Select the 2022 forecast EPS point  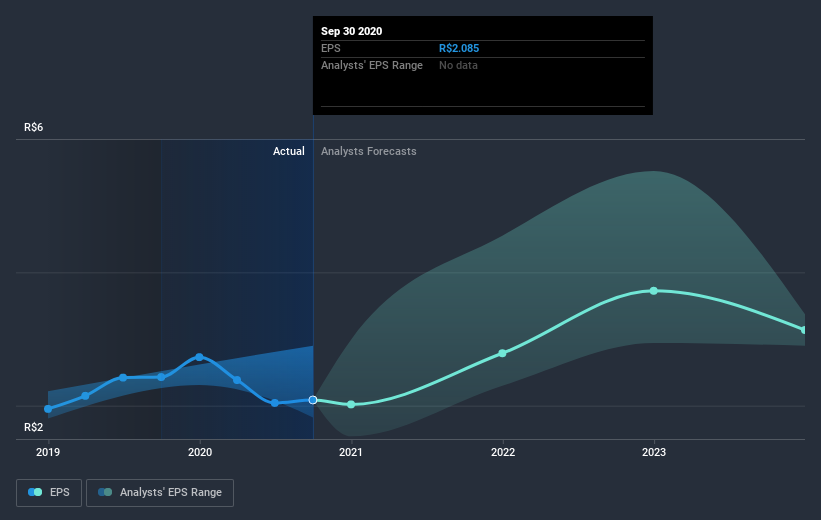coord(502,353)
